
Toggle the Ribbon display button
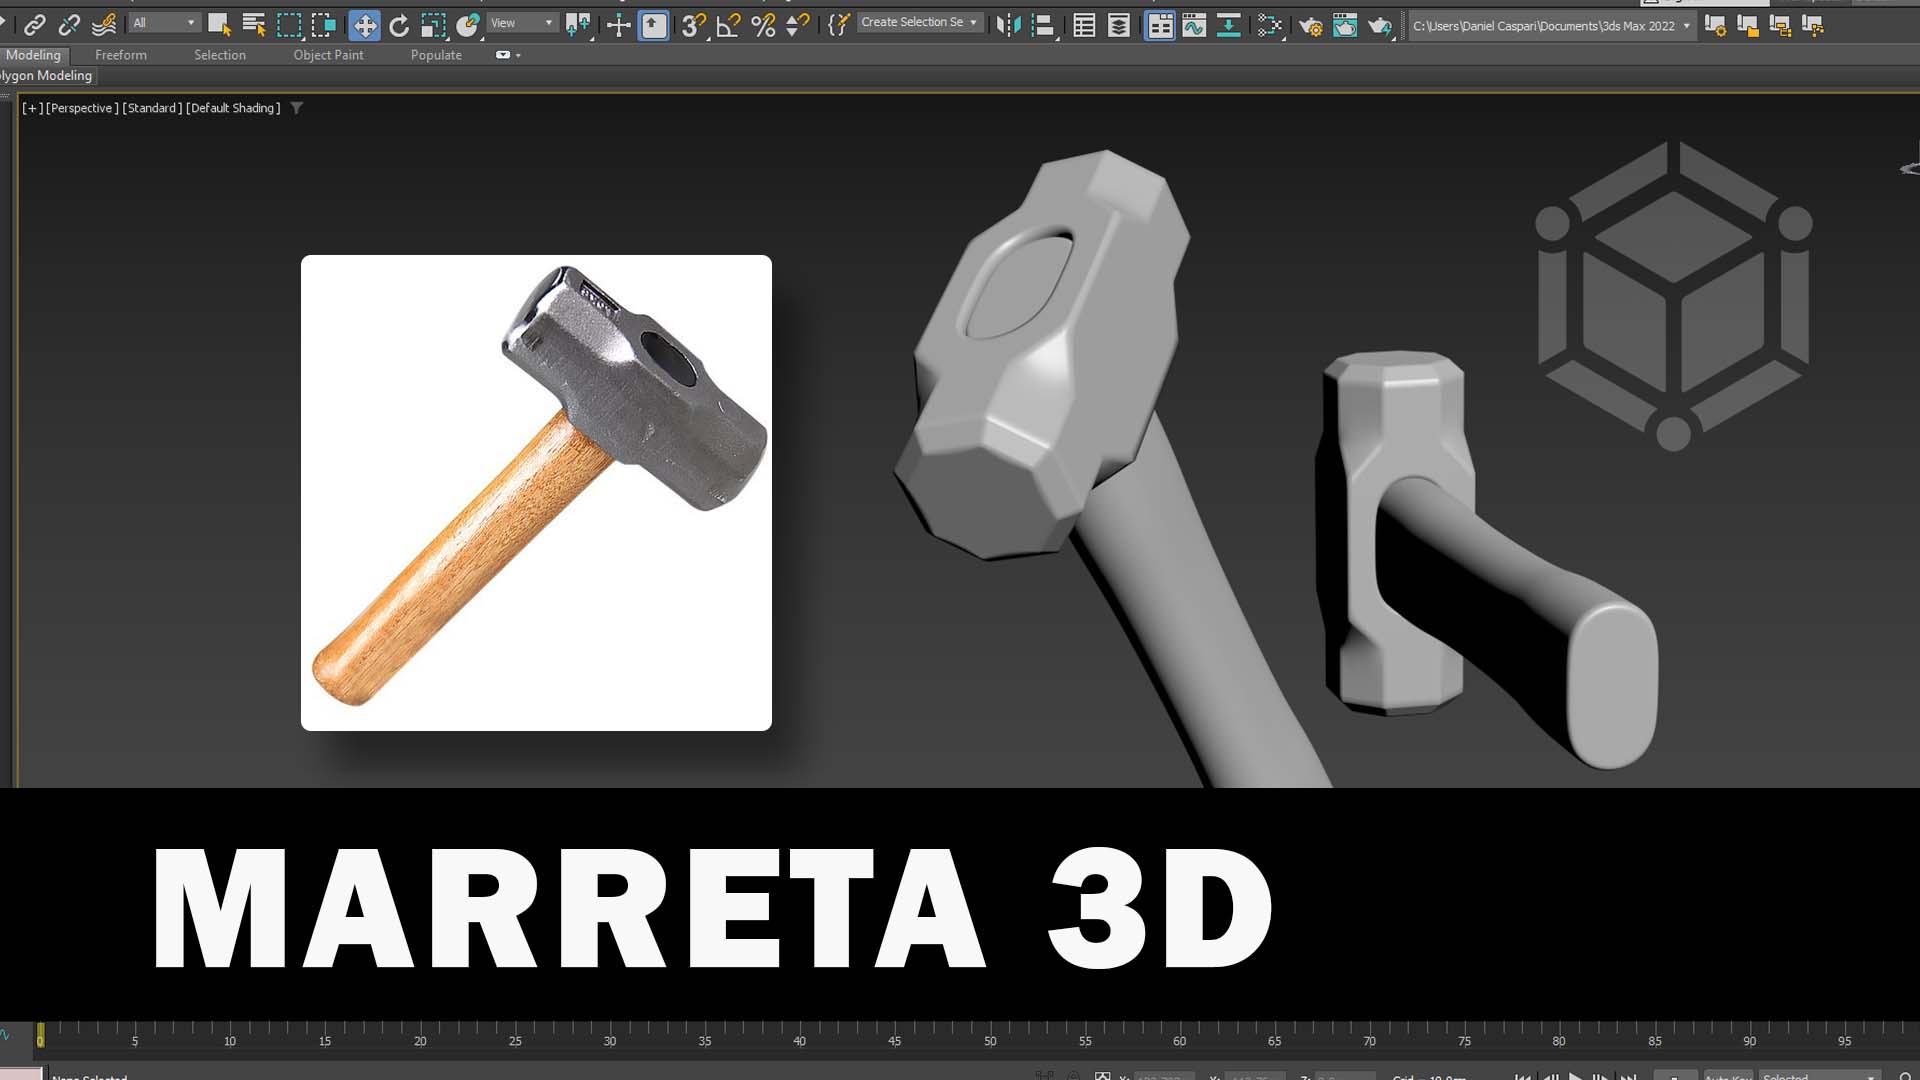pos(1160,26)
